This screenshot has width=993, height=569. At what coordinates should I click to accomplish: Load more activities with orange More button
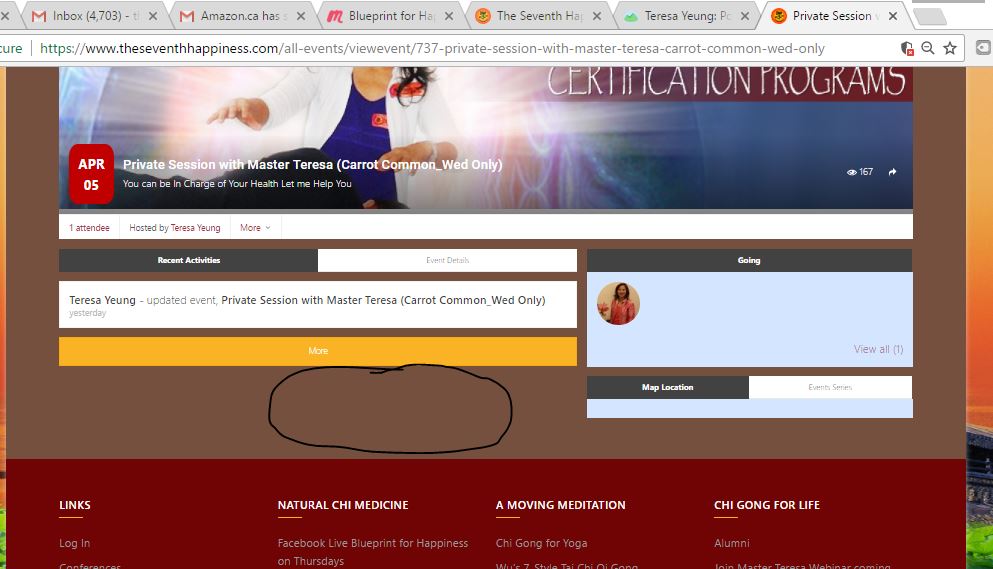coord(318,351)
